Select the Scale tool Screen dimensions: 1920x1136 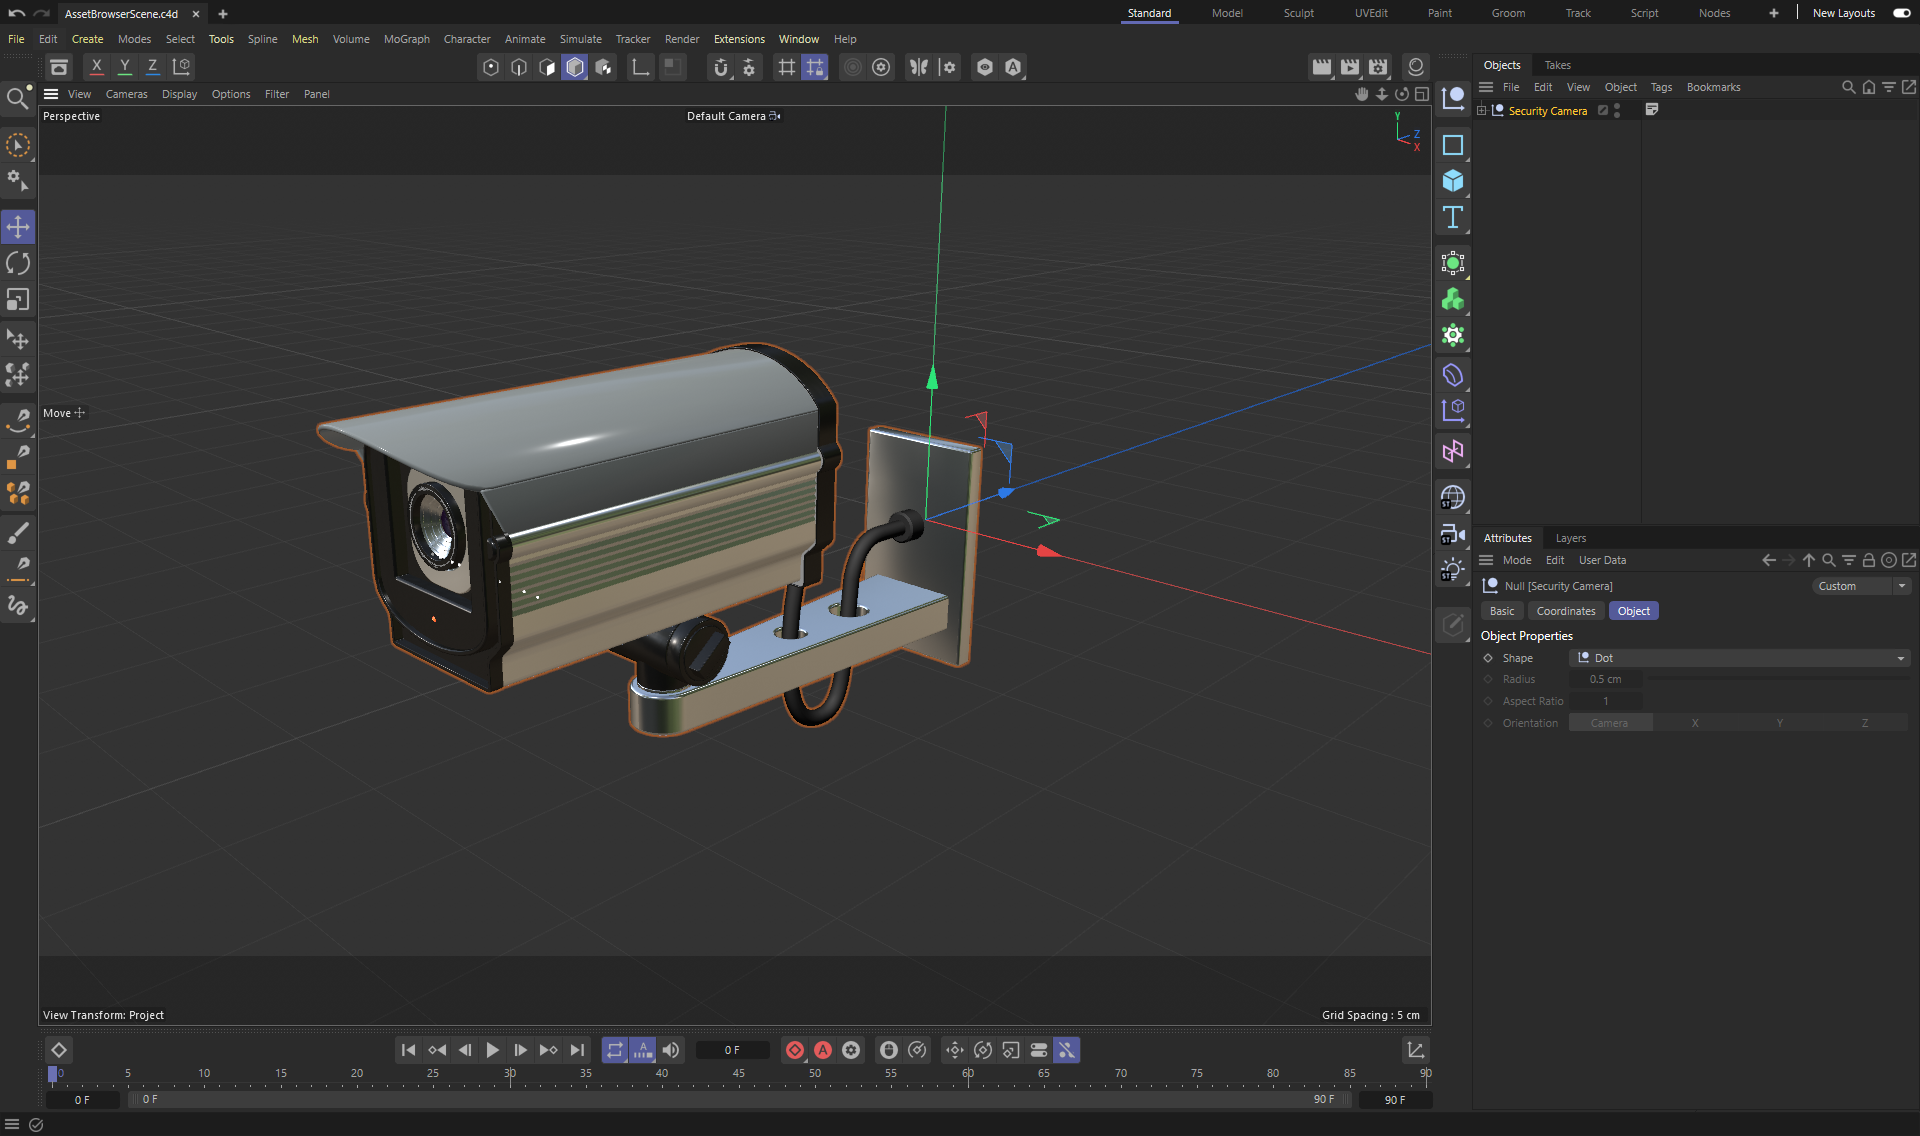tap(18, 300)
